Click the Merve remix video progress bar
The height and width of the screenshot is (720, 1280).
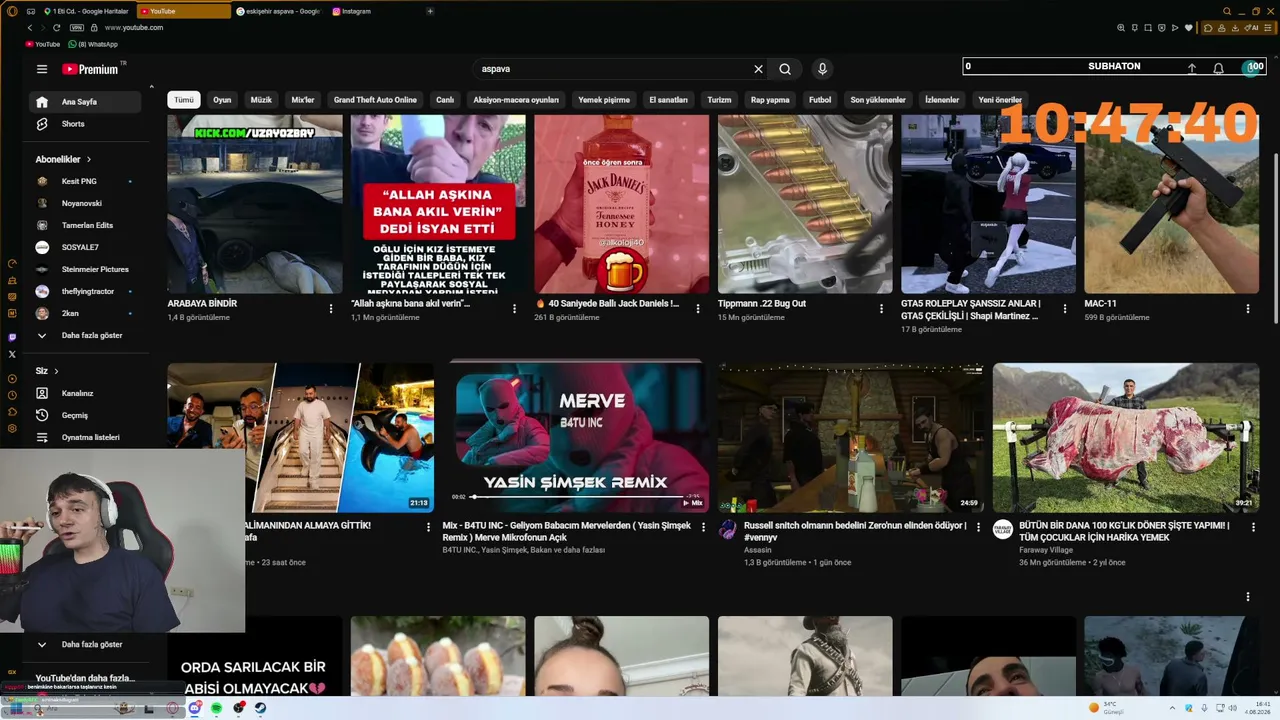click(x=578, y=496)
